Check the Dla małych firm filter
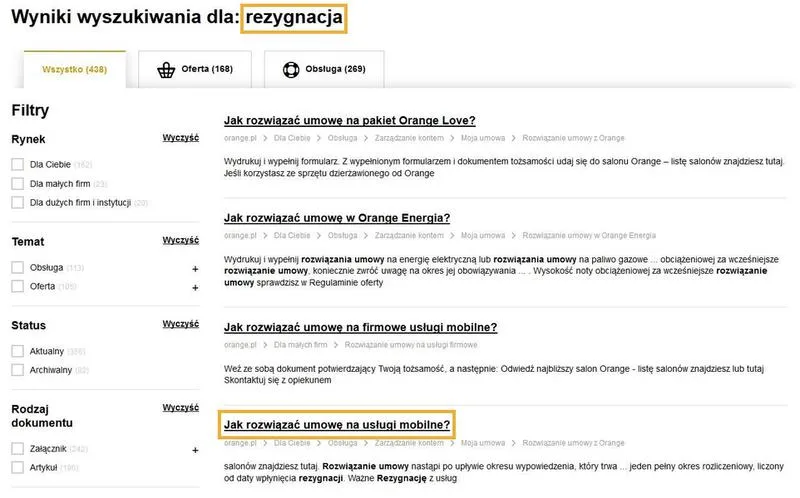800x498 pixels. coord(18,184)
